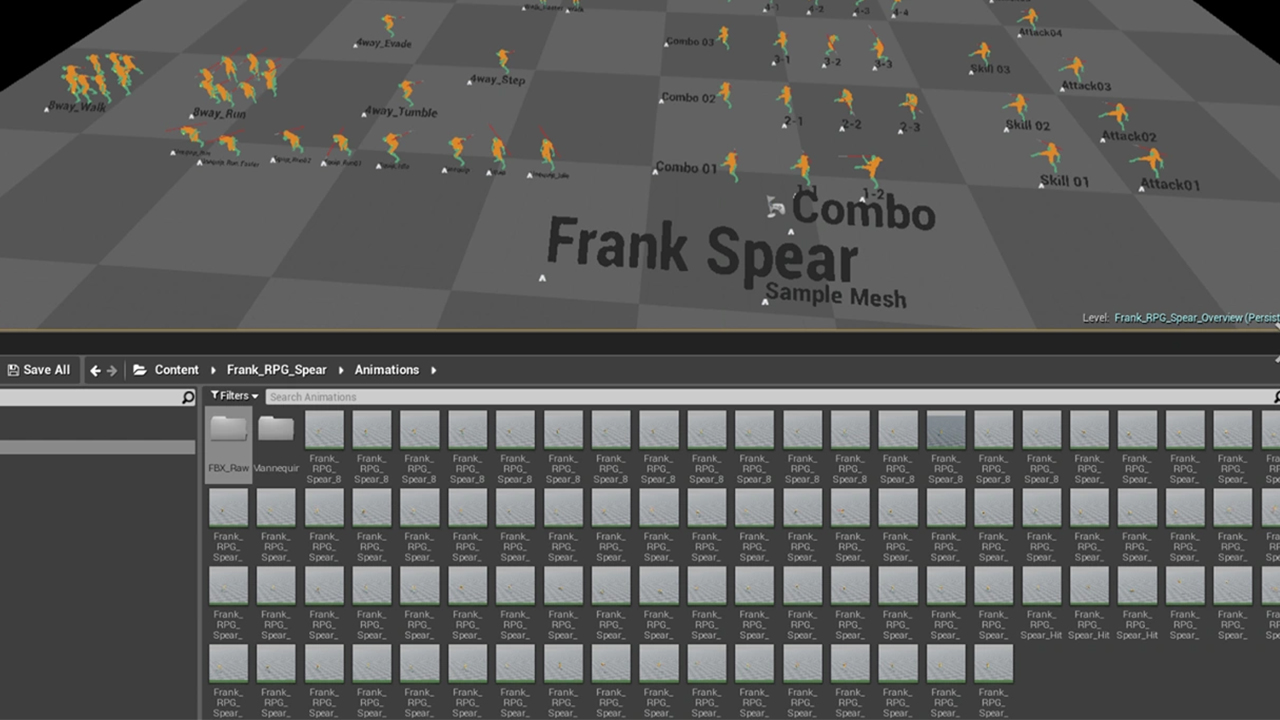1280x720 pixels.
Task: Open the Mannequin folder
Action: point(276,432)
